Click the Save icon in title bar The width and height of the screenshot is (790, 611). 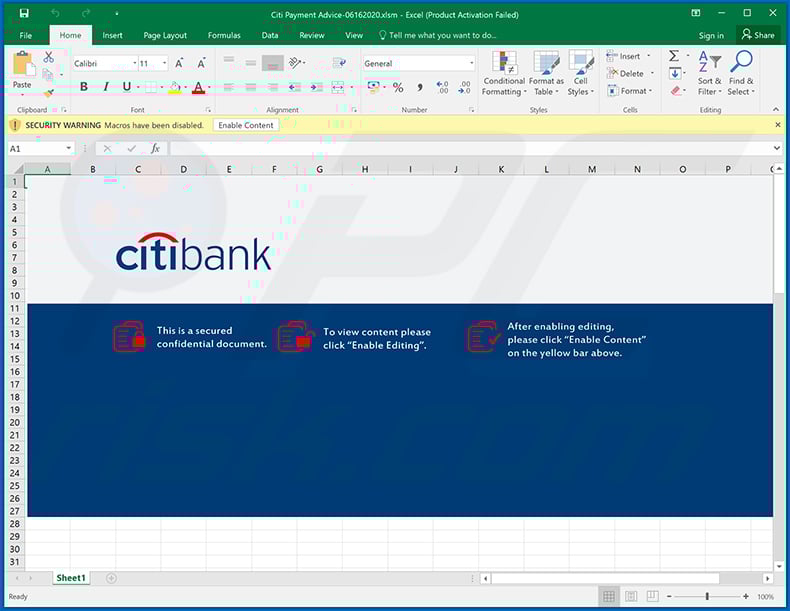24,14
